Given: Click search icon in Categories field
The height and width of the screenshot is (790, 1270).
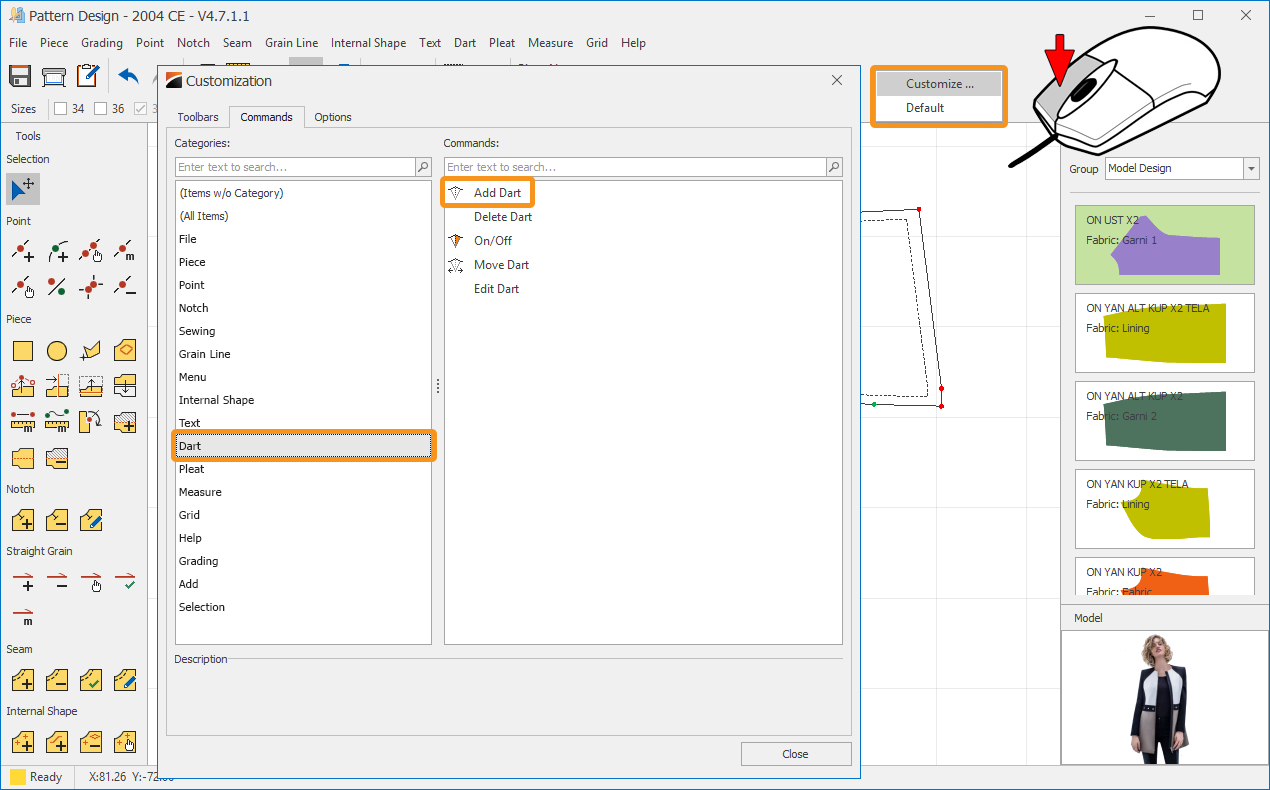Looking at the screenshot, I should 423,167.
